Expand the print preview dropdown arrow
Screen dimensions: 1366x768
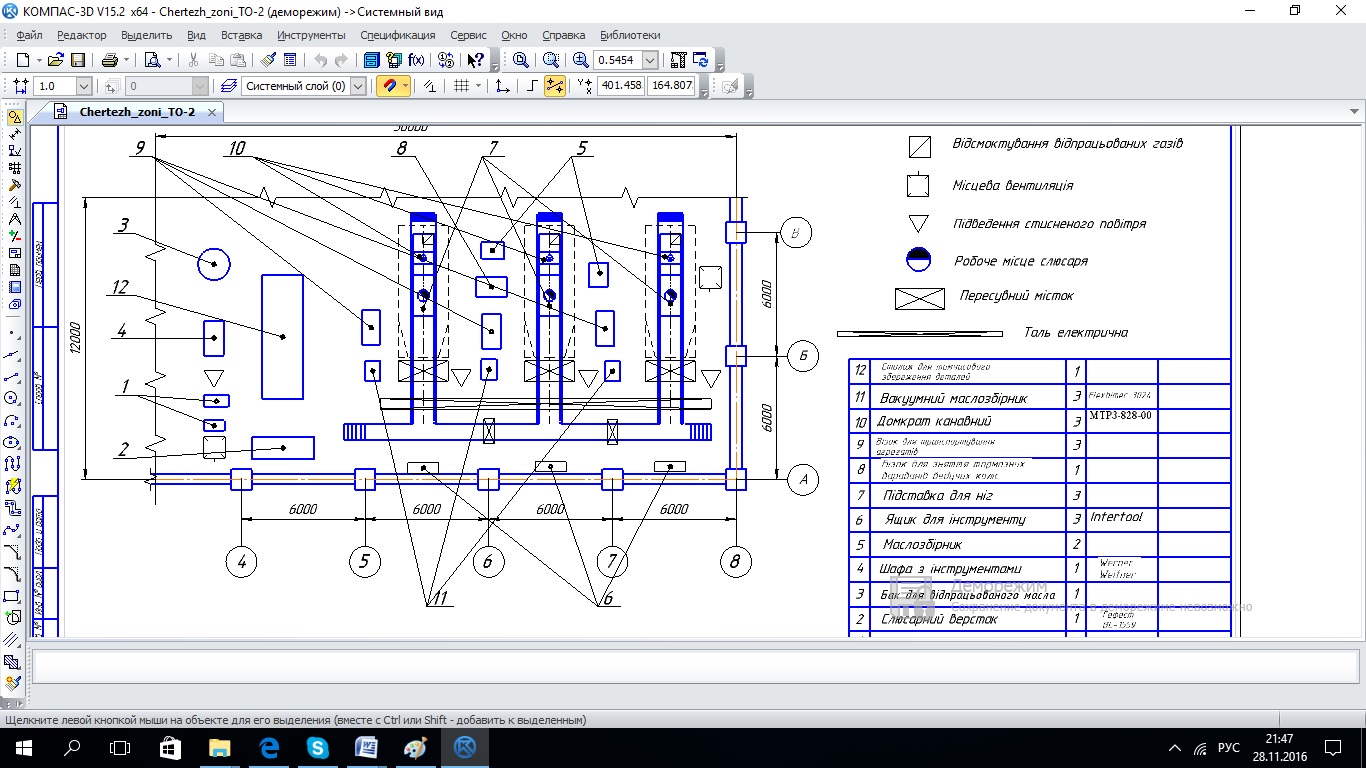tap(169, 60)
